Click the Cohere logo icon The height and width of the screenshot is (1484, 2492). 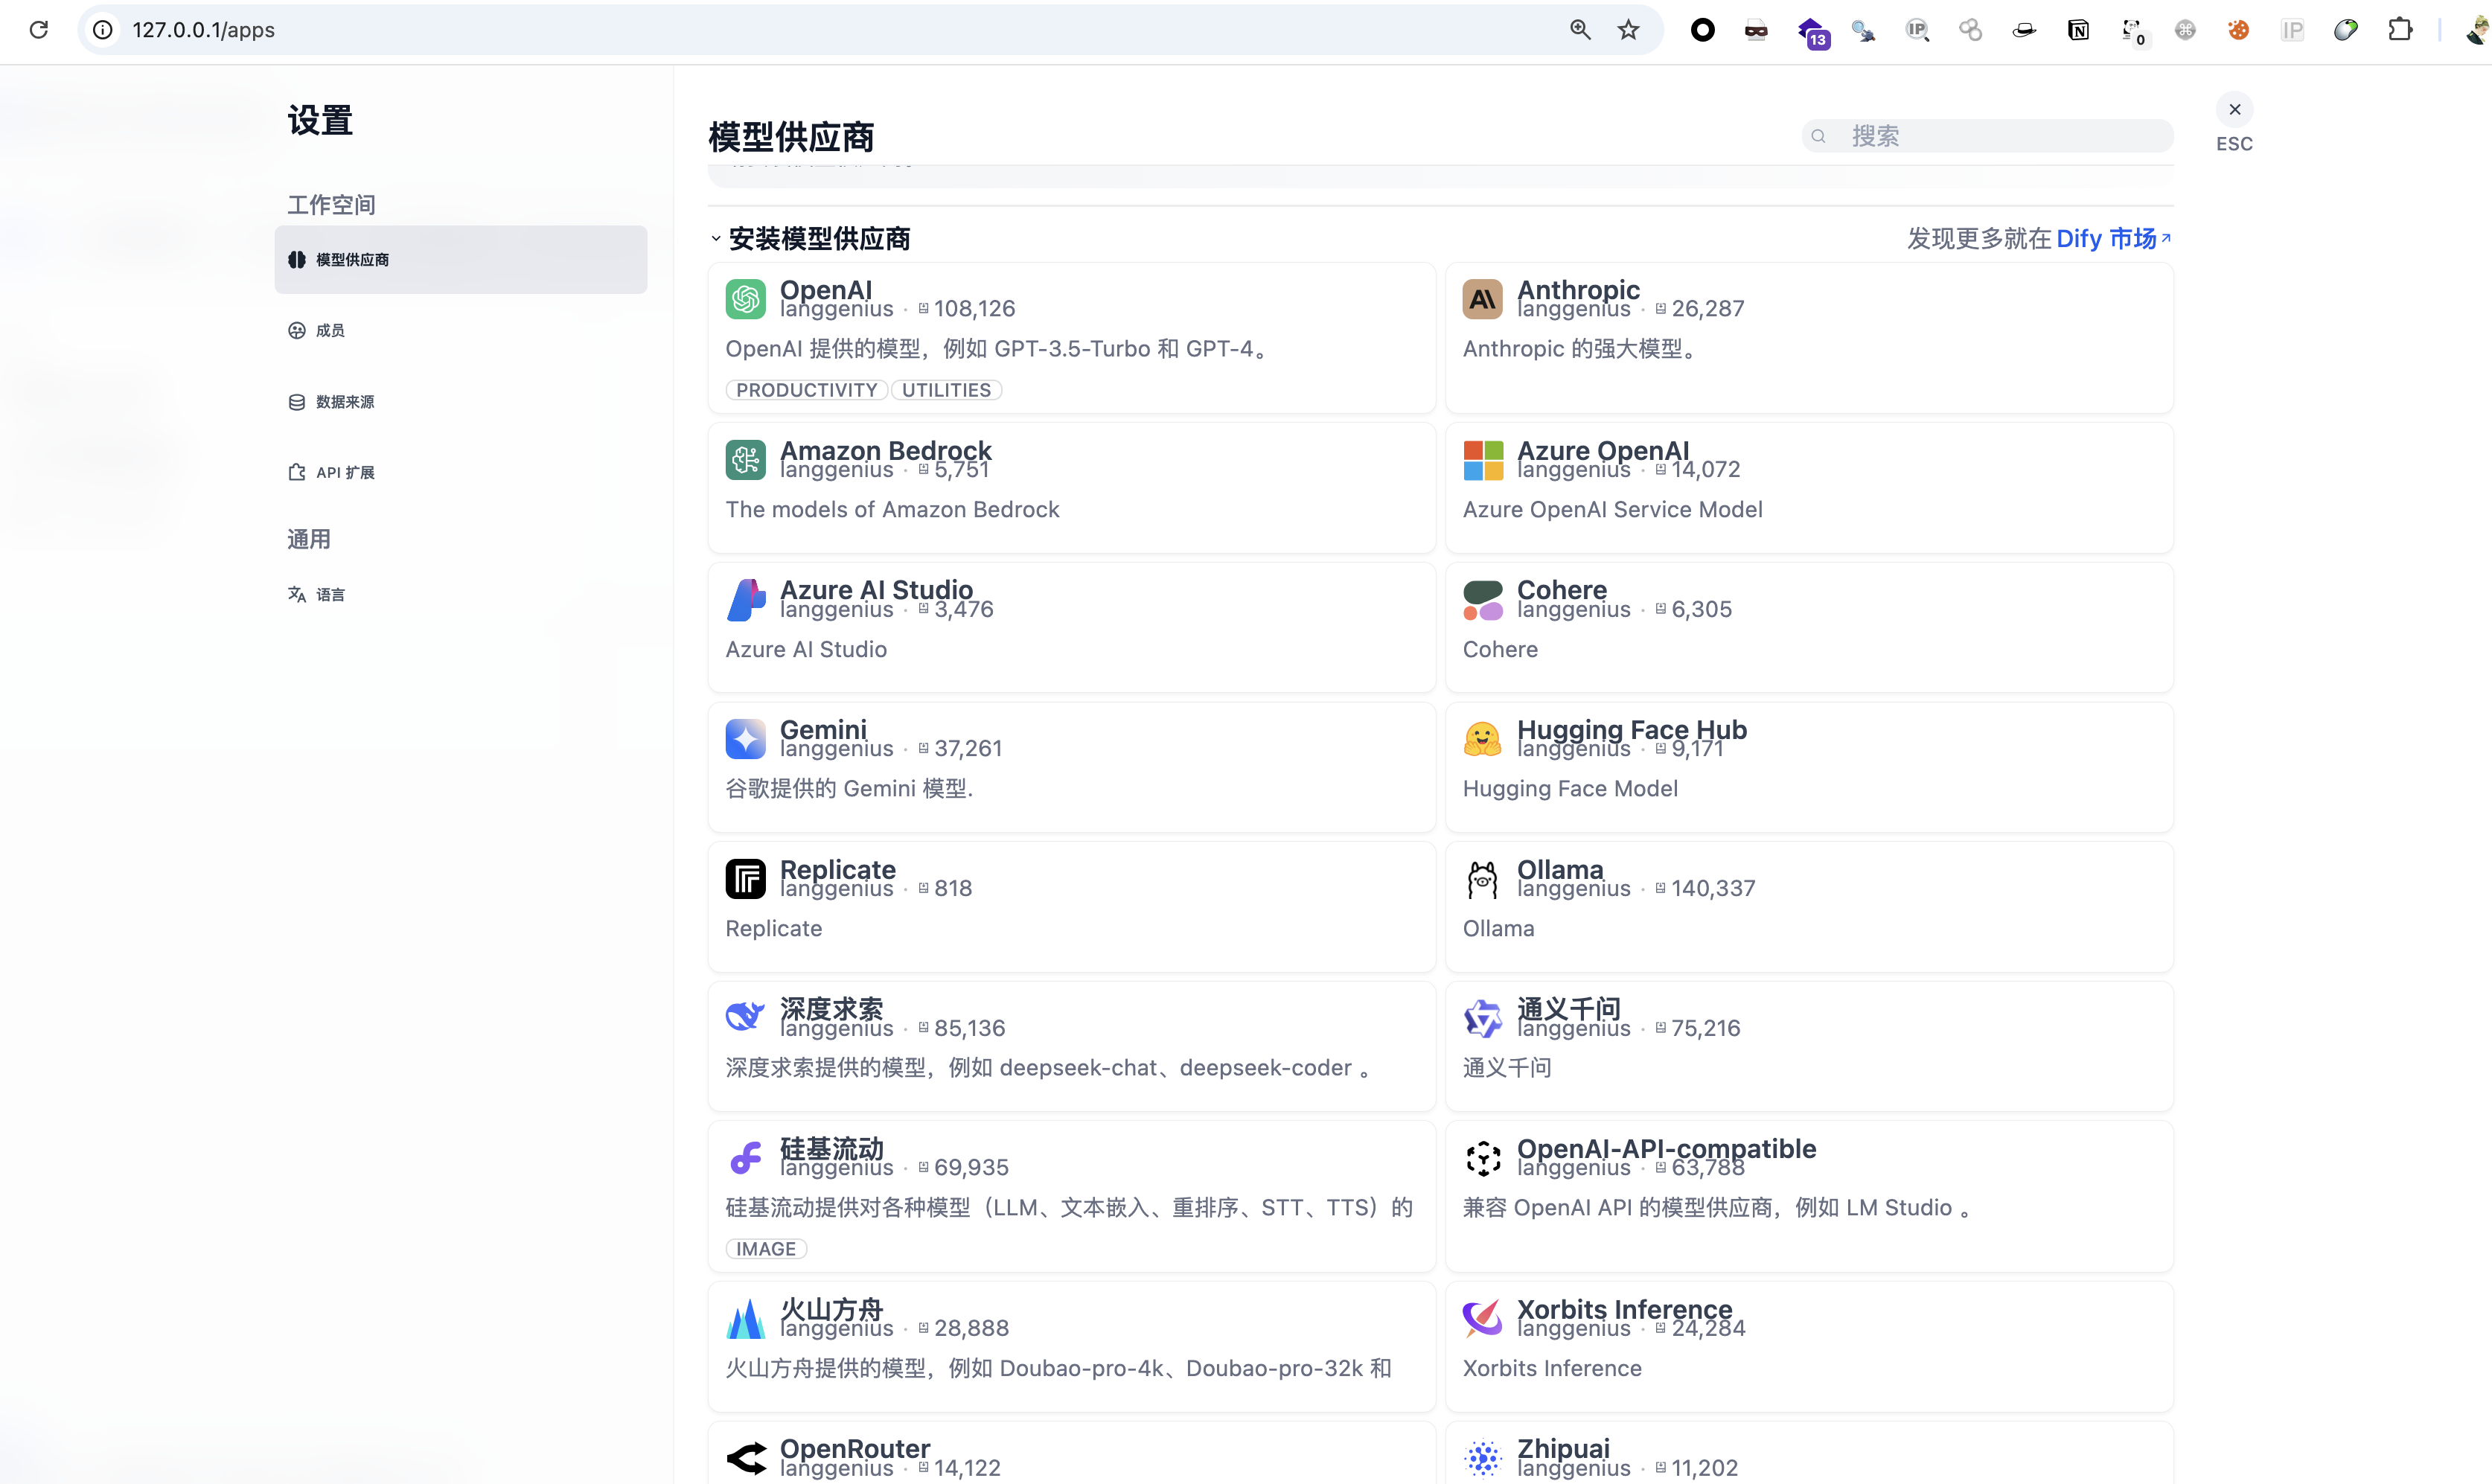coord(1482,600)
